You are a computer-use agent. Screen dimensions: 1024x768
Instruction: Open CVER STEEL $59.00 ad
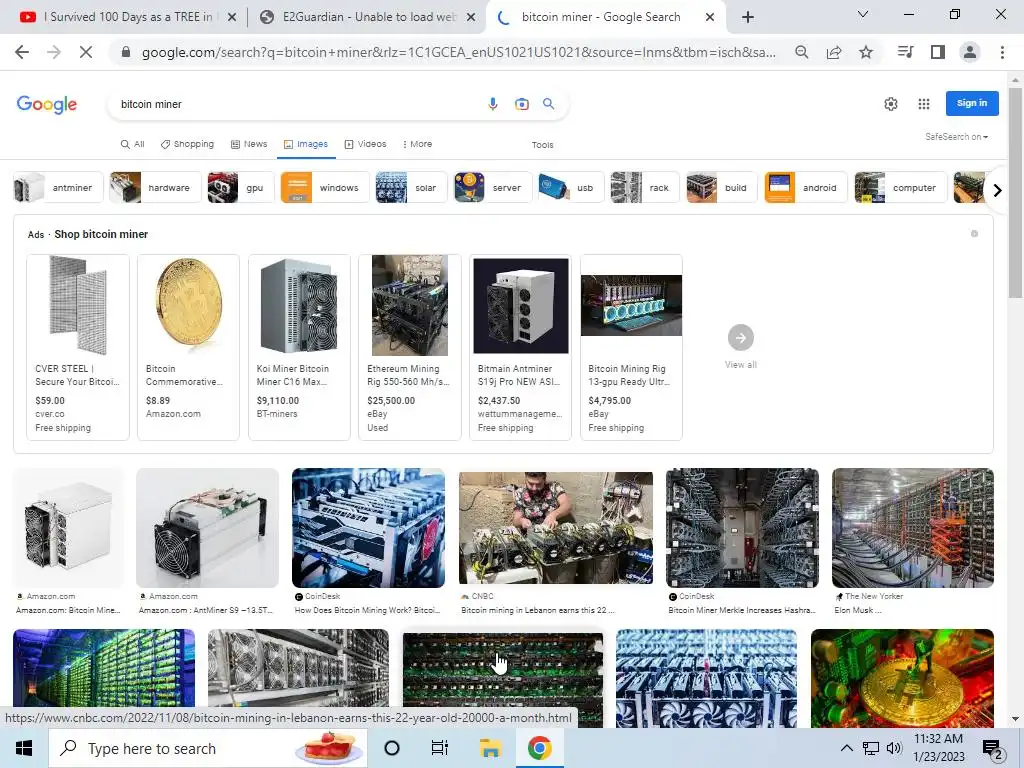pyautogui.click(x=78, y=347)
